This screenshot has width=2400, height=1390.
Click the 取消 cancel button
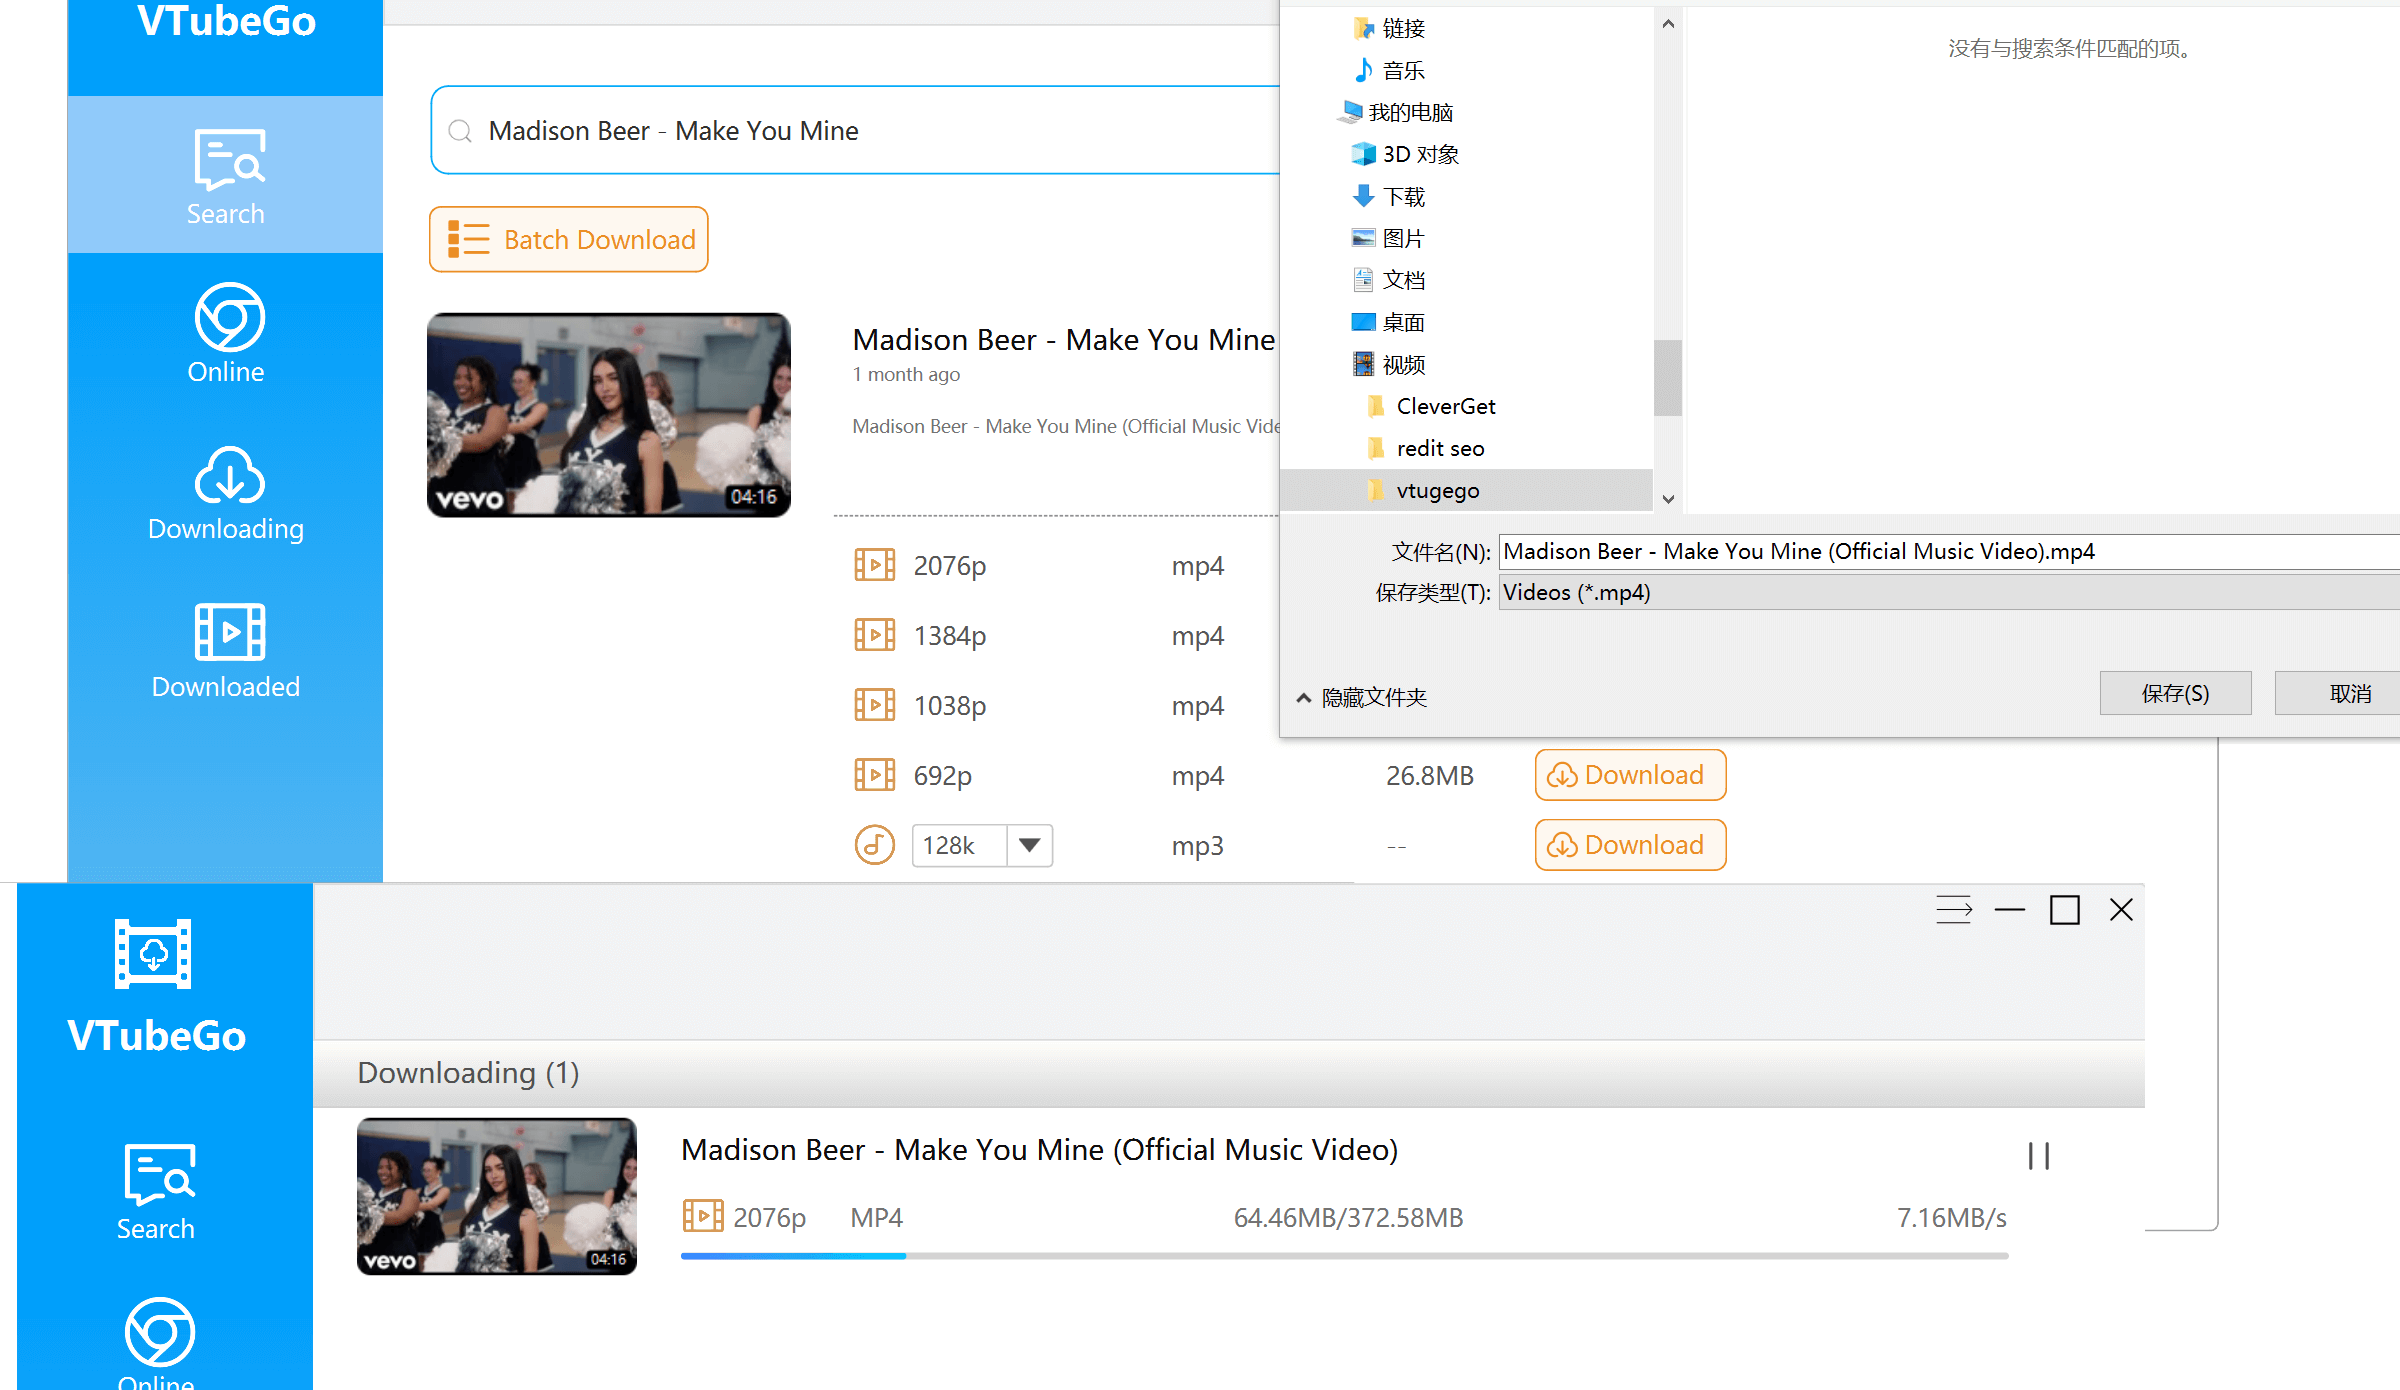point(2340,693)
